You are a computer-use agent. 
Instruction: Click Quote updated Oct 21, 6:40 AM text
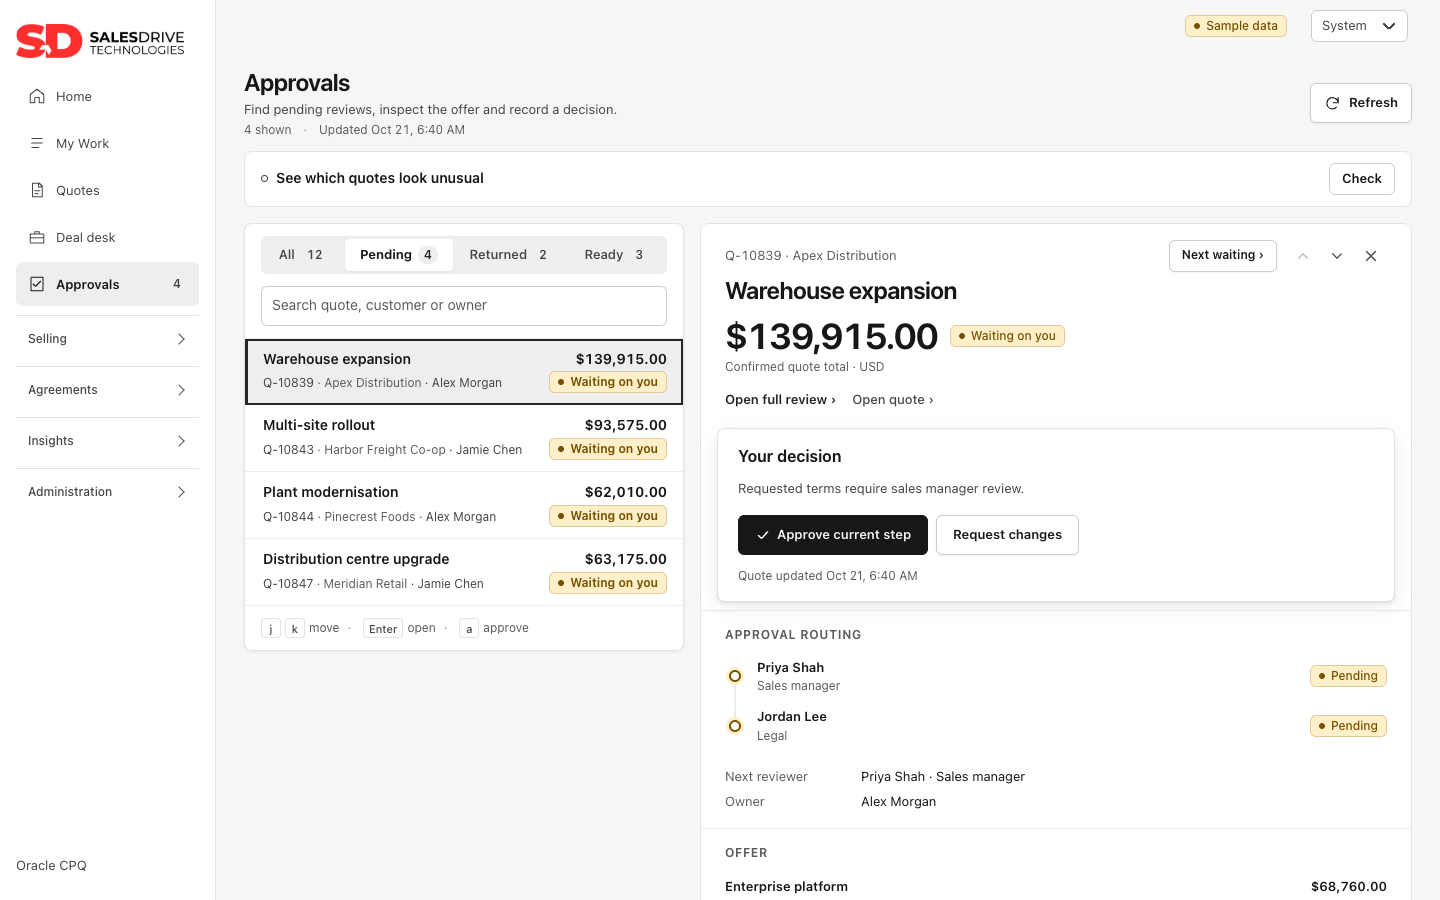[x=828, y=576]
